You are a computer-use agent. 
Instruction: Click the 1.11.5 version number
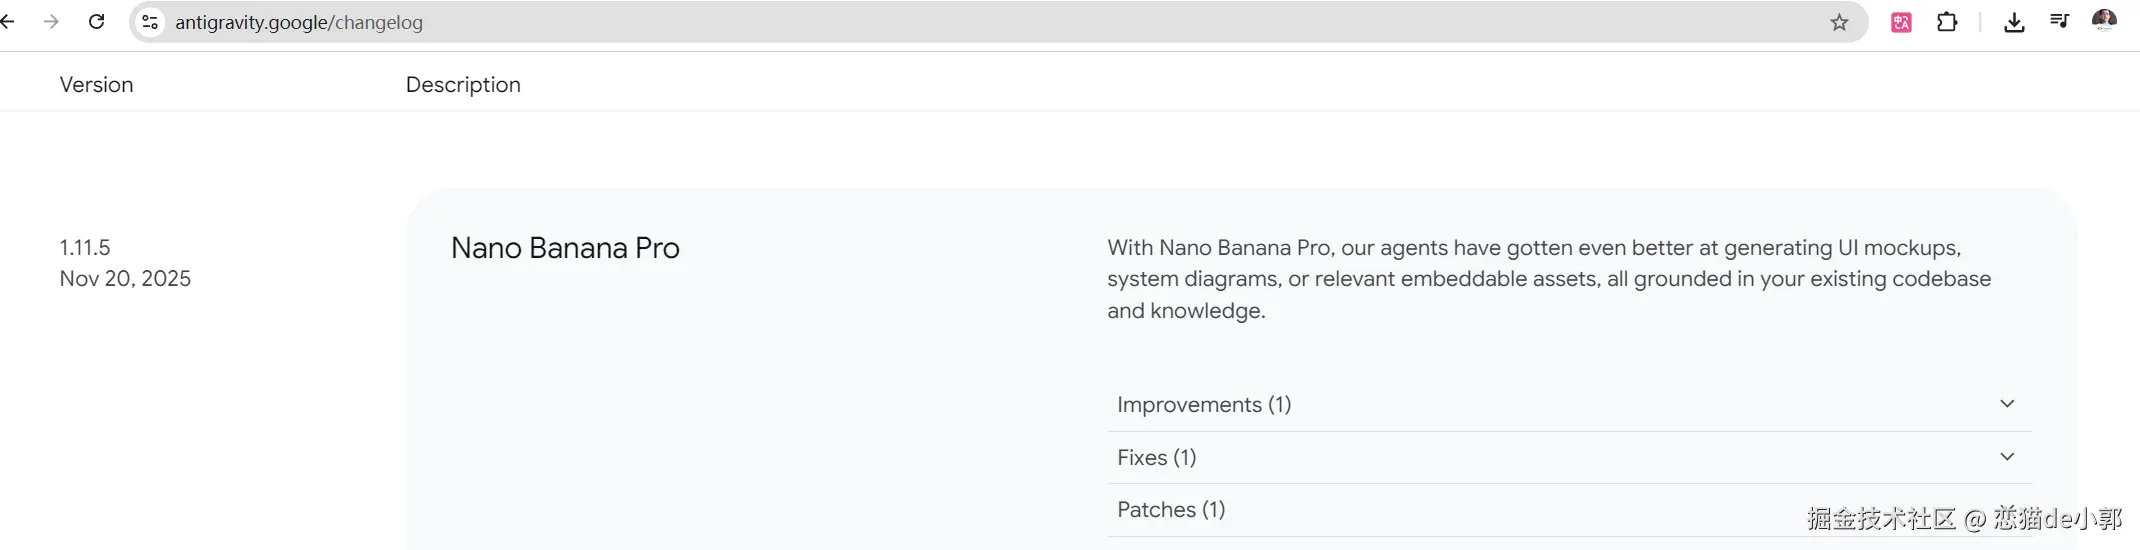pyautogui.click(x=85, y=247)
